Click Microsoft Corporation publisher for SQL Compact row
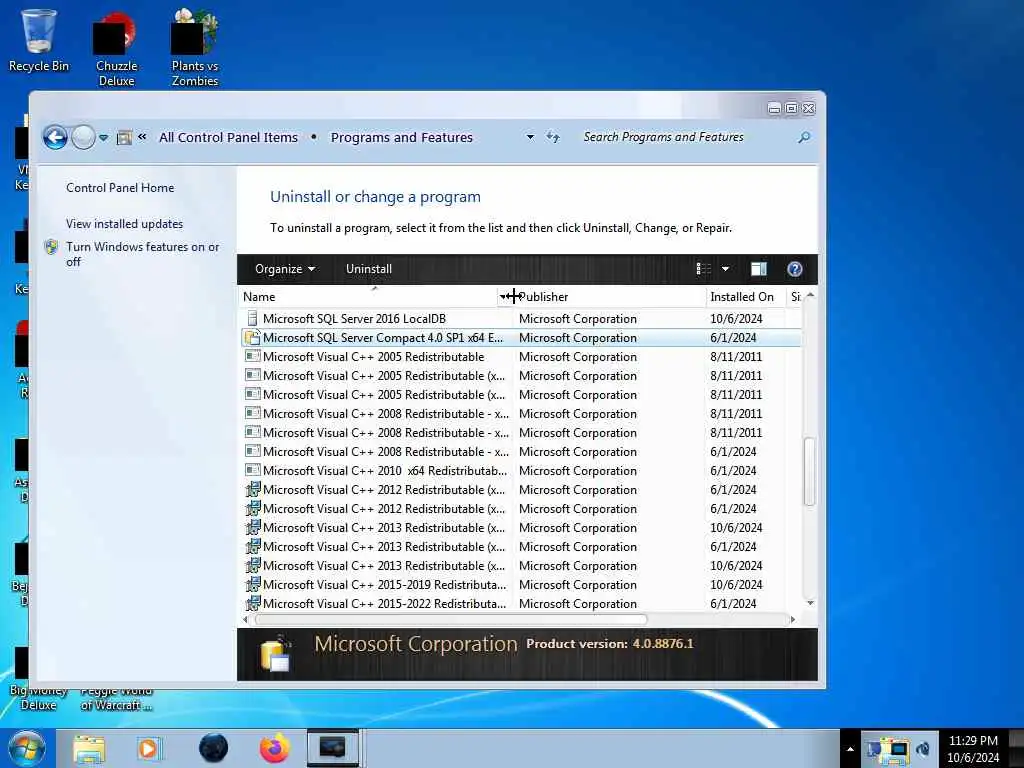Image resolution: width=1024 pixels, height=768 pixels. pos(577,338)
